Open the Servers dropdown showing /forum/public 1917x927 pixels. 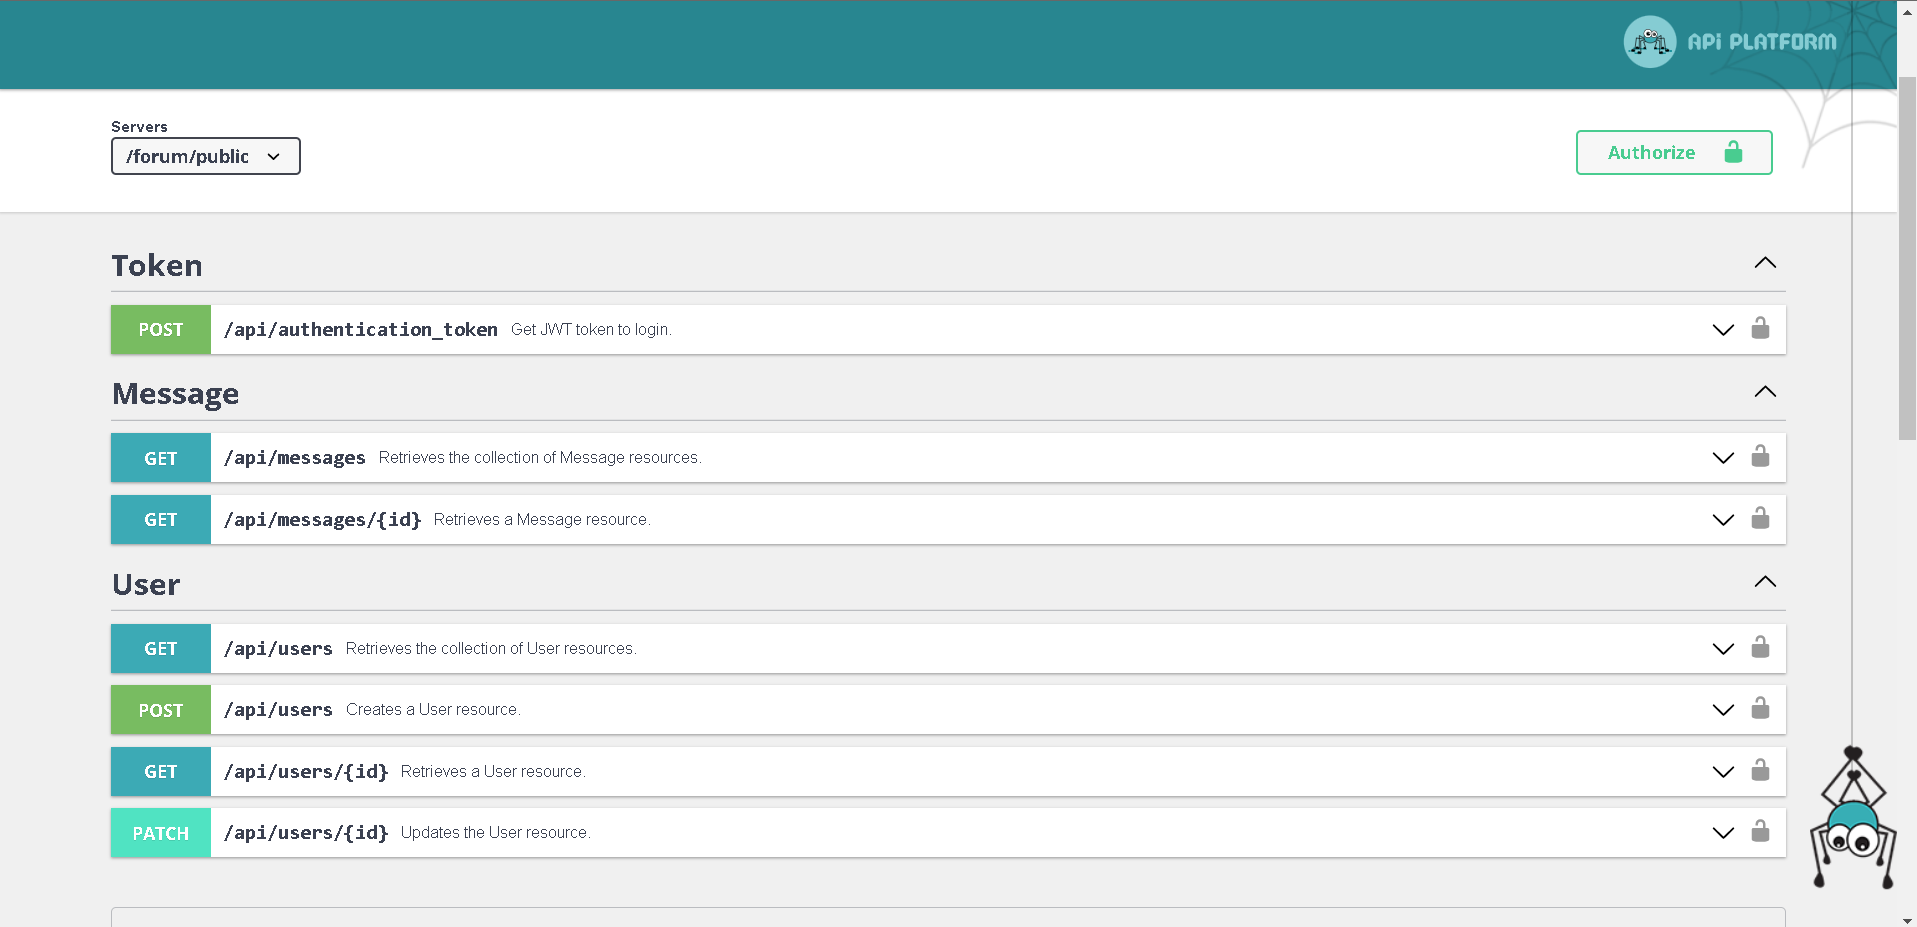click(205, 156)
